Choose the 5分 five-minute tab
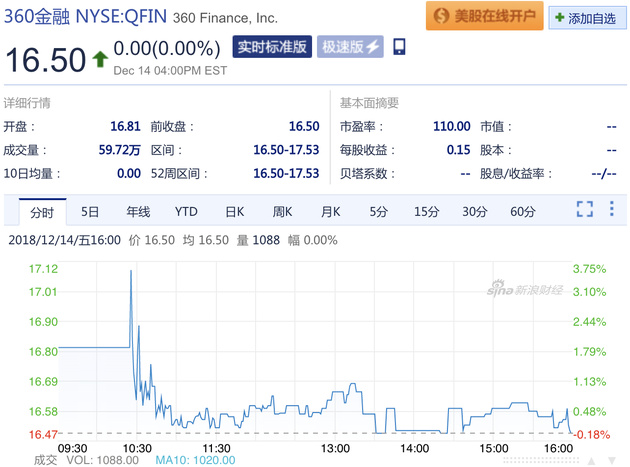The width and height of the screenshot is (630, 467). (379, 212)
